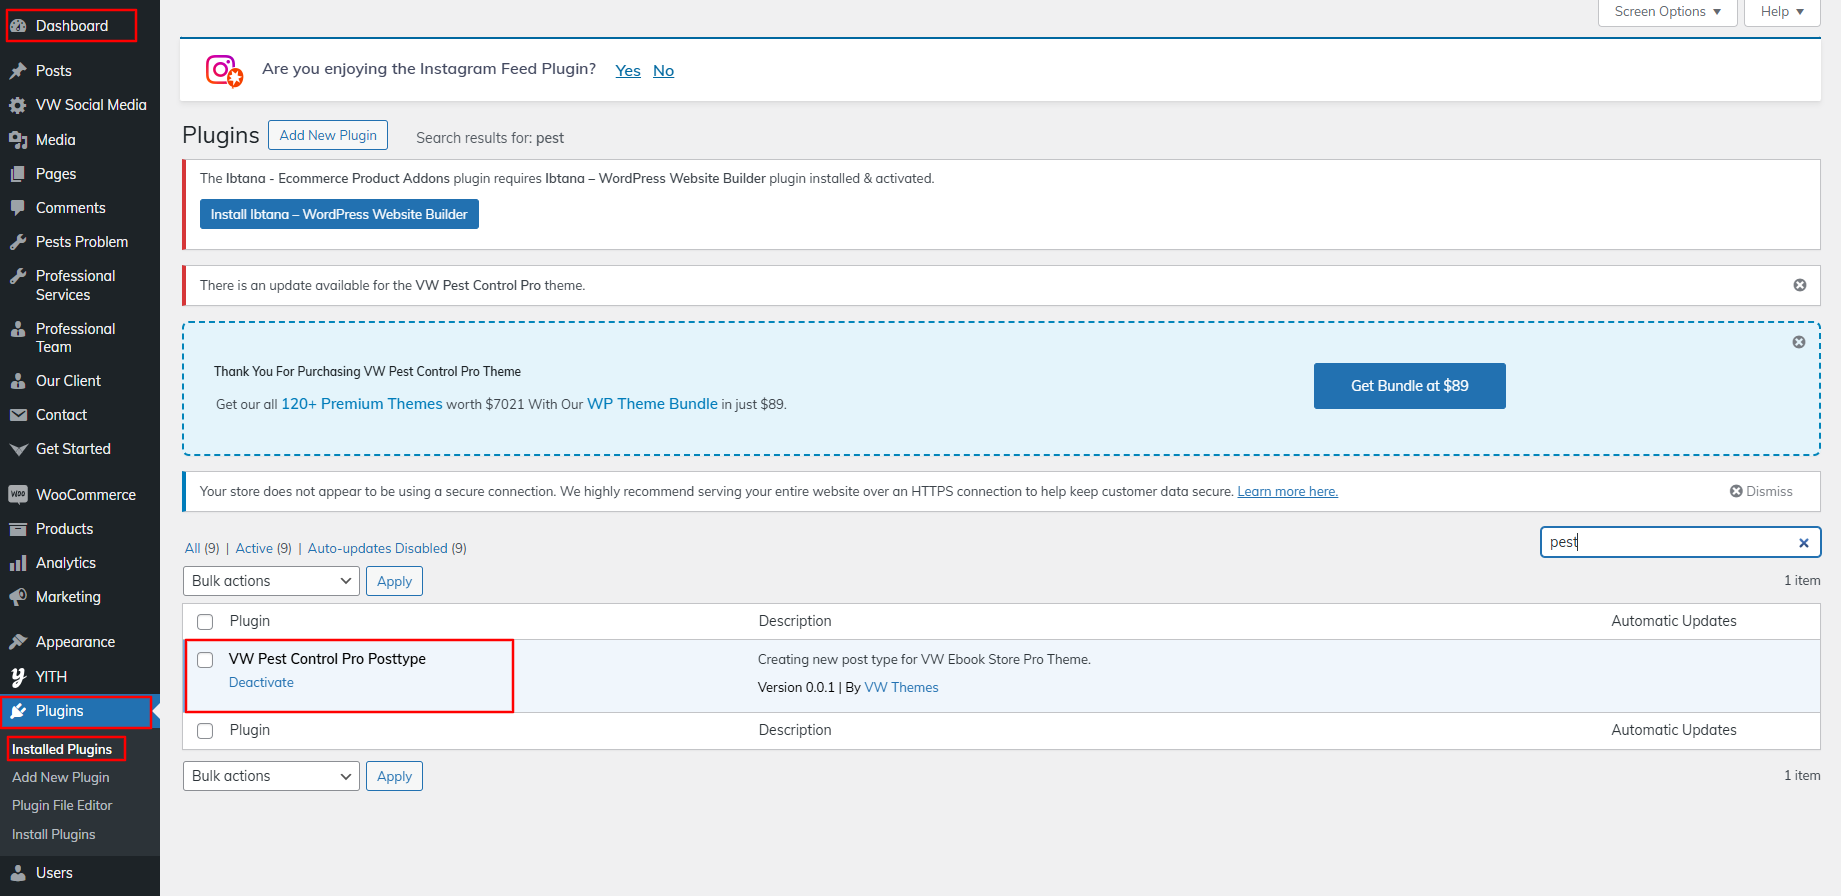Click the Analytics bar chart icon
The image size is (1841, 896).
[18, 563]
